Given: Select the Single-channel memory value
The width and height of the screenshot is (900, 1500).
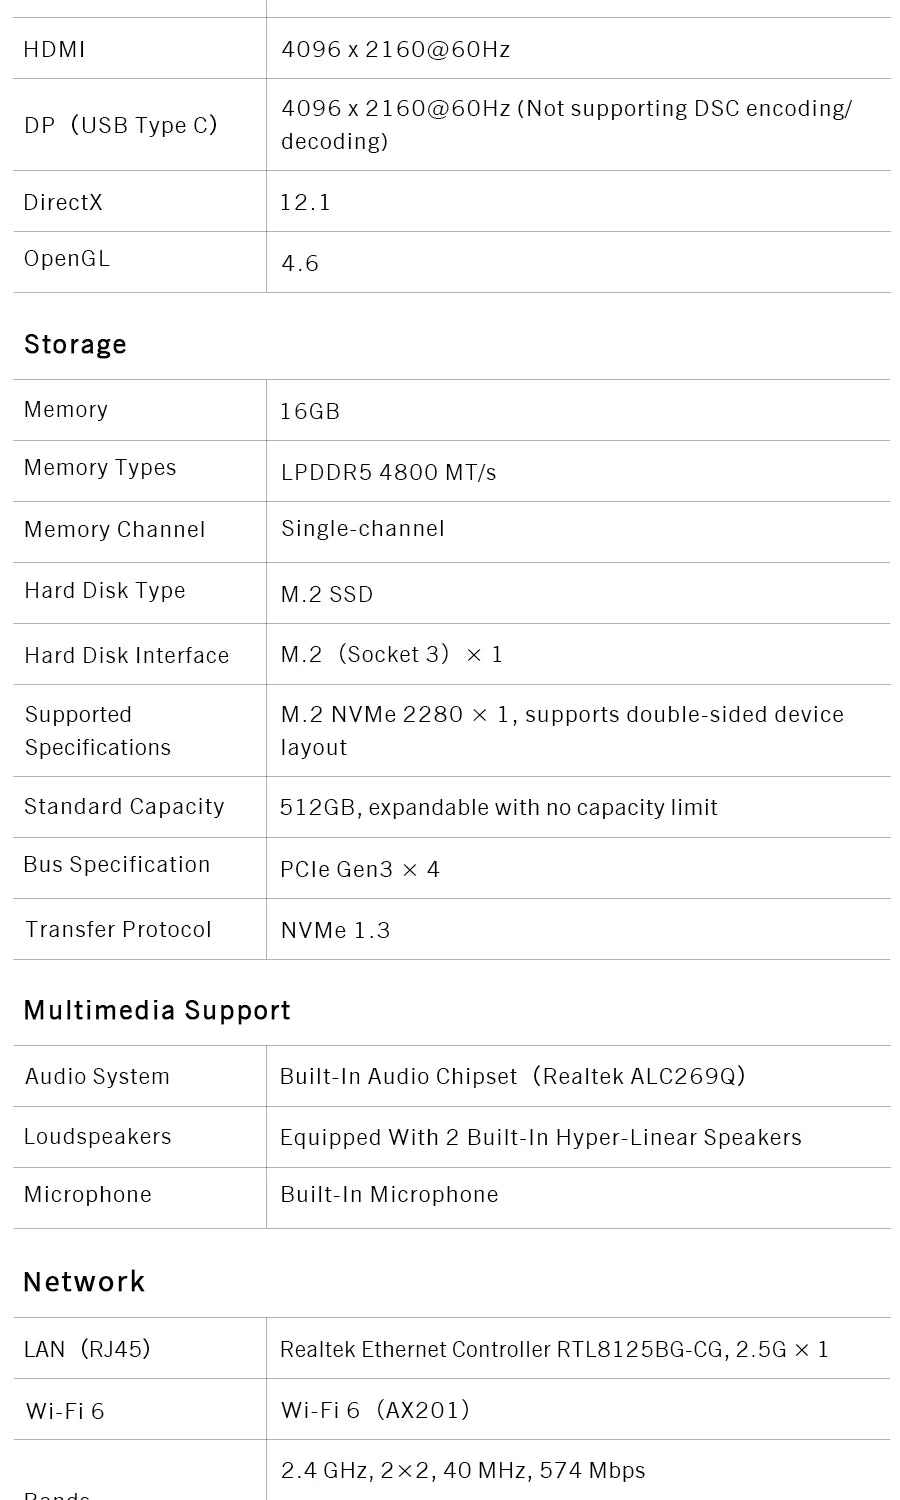Looking at the screenshot, I should pos(362,528).
